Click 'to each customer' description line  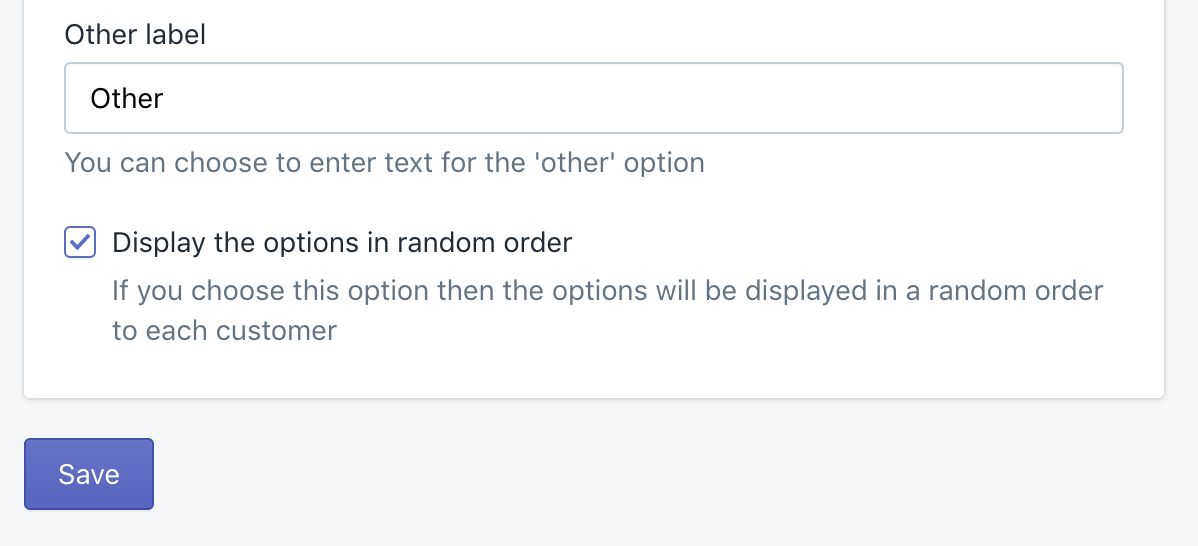[224, 331]
